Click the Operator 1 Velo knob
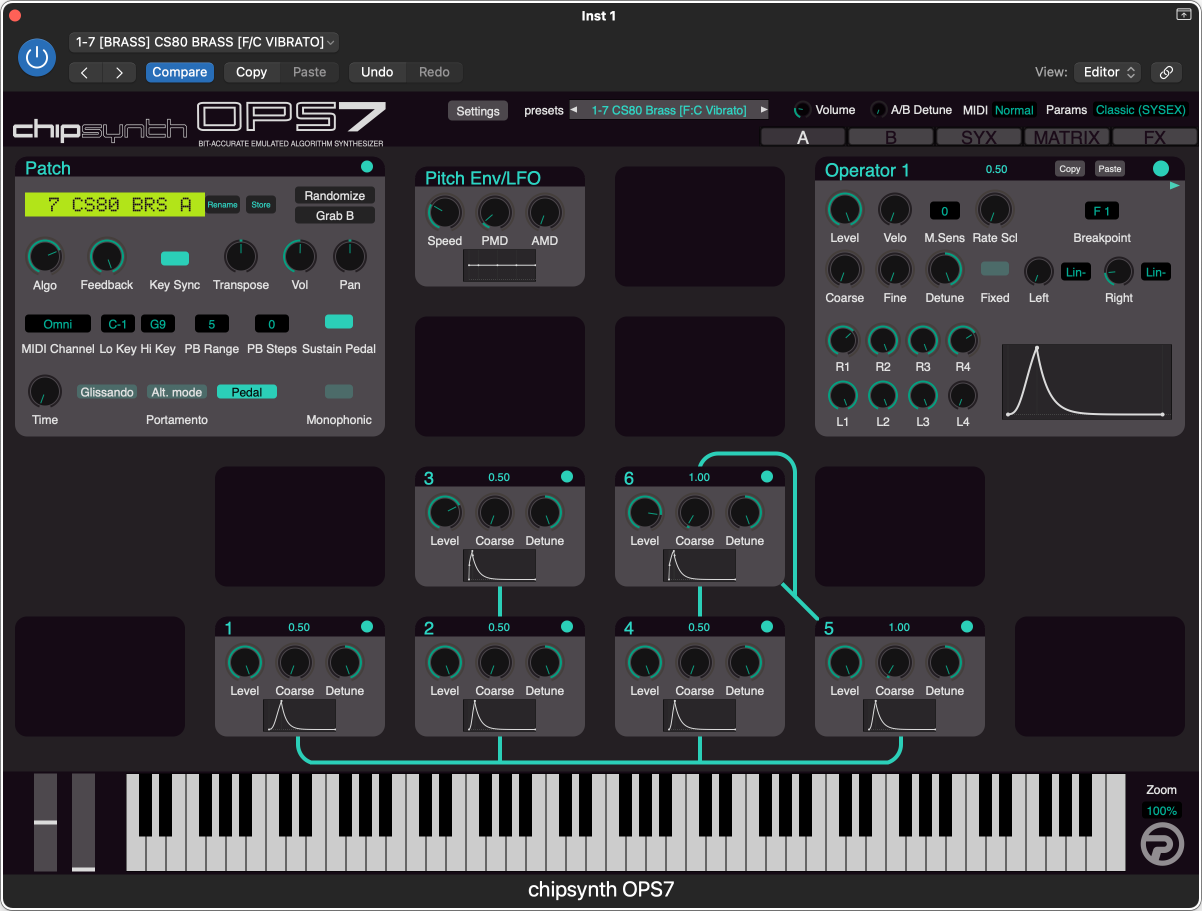This screenshot has height=911, width=1202. [x=895, y=210]
